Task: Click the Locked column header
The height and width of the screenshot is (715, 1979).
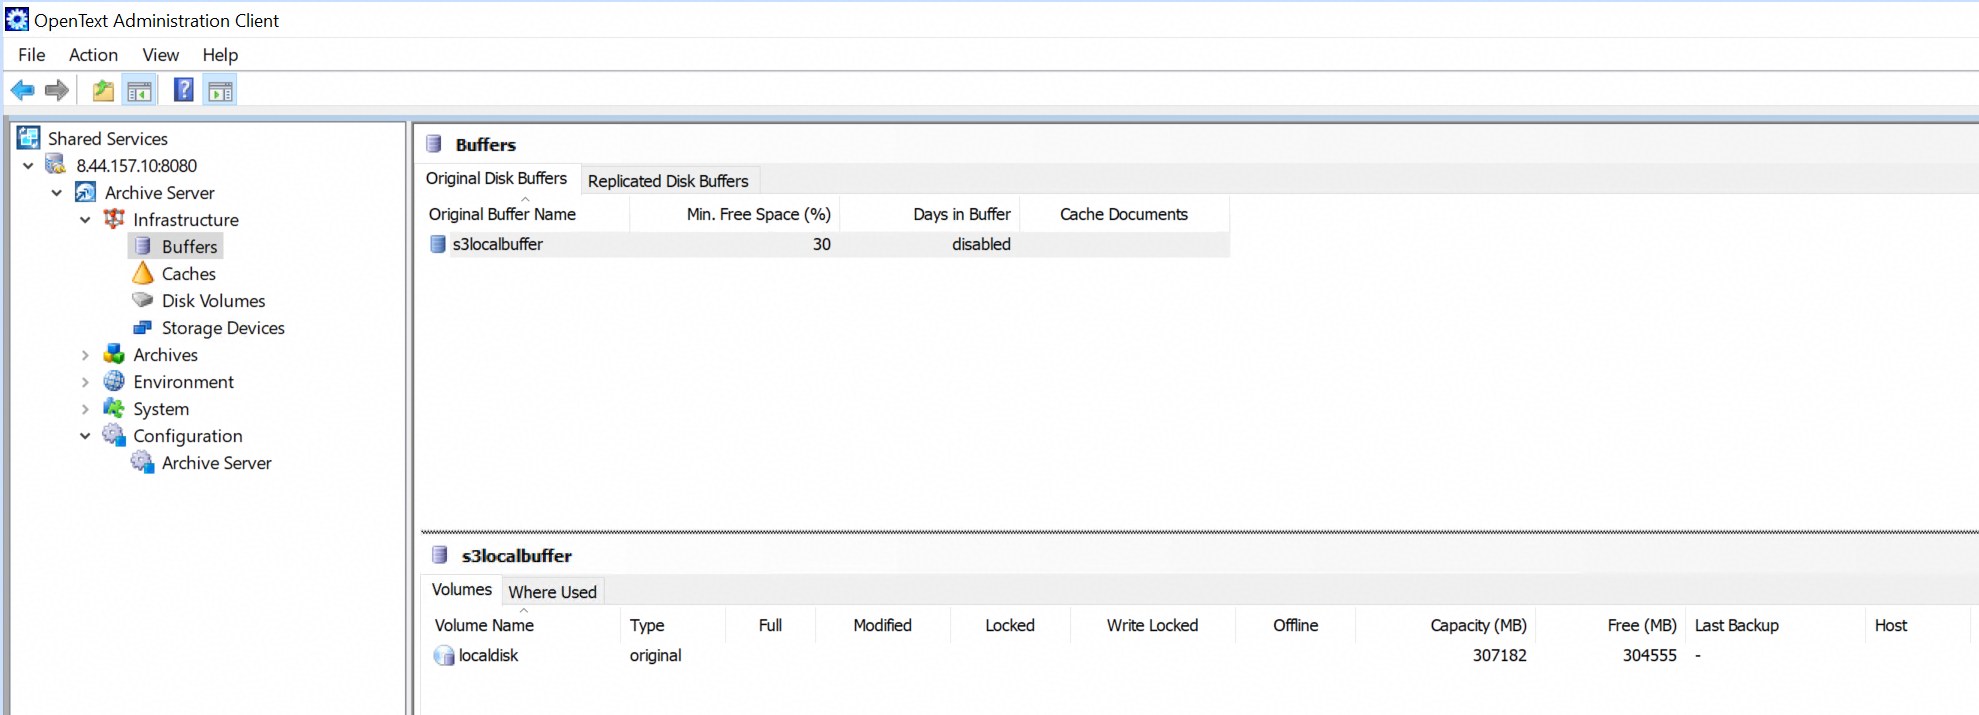Action: (x=1010, y=625)
